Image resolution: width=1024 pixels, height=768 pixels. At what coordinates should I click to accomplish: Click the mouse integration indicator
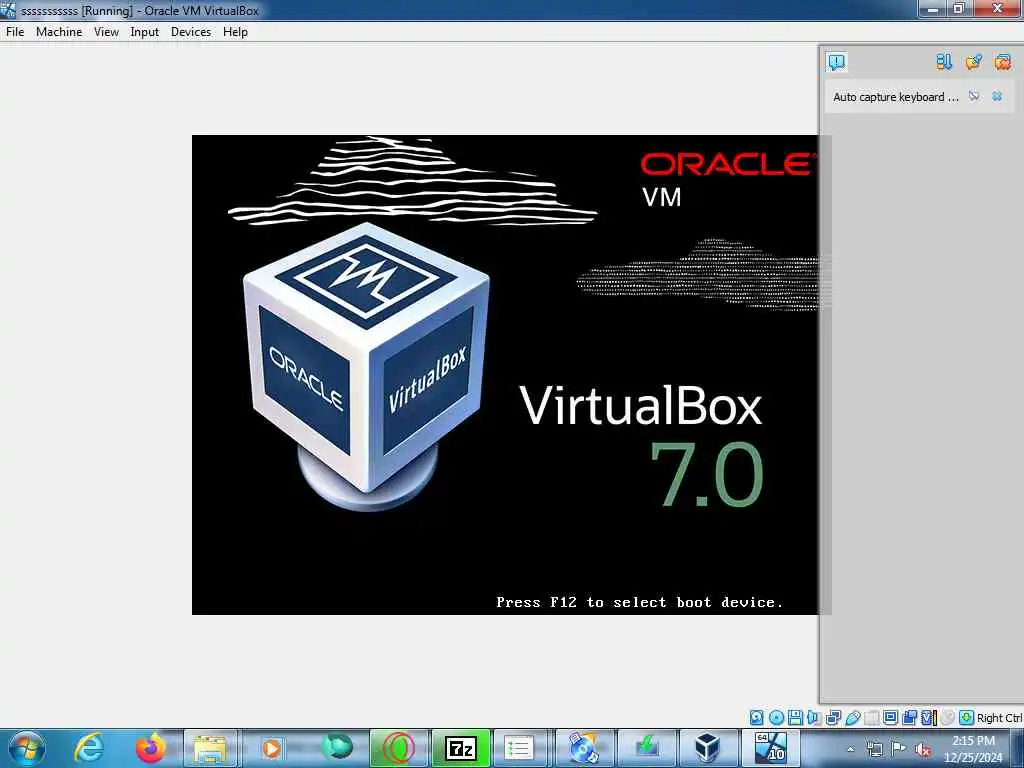[948, 718]
